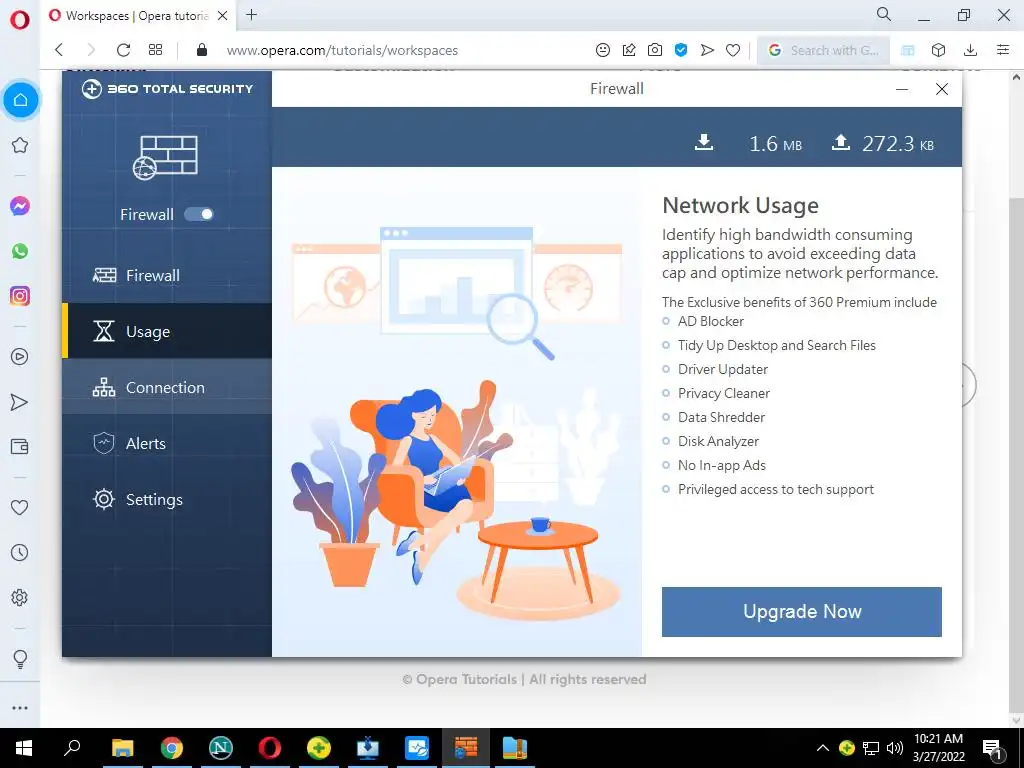
Task: Close the 360 Firewall window
Action: point(942,89)
